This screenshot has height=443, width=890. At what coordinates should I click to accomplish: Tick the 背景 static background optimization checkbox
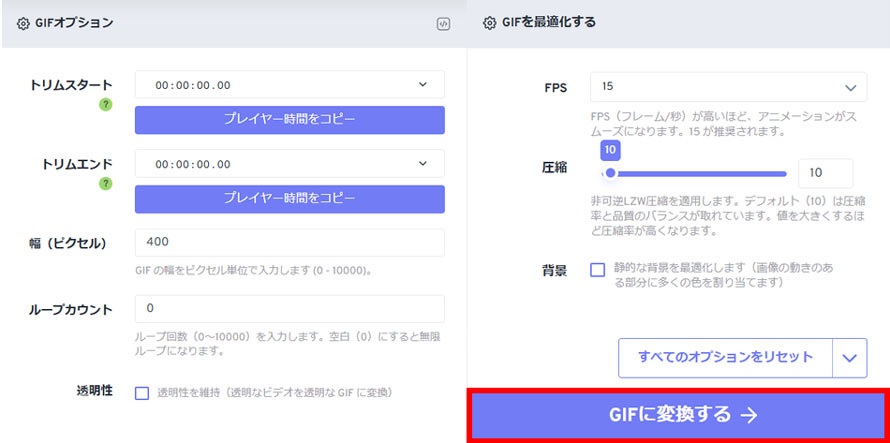click(598, 270)
